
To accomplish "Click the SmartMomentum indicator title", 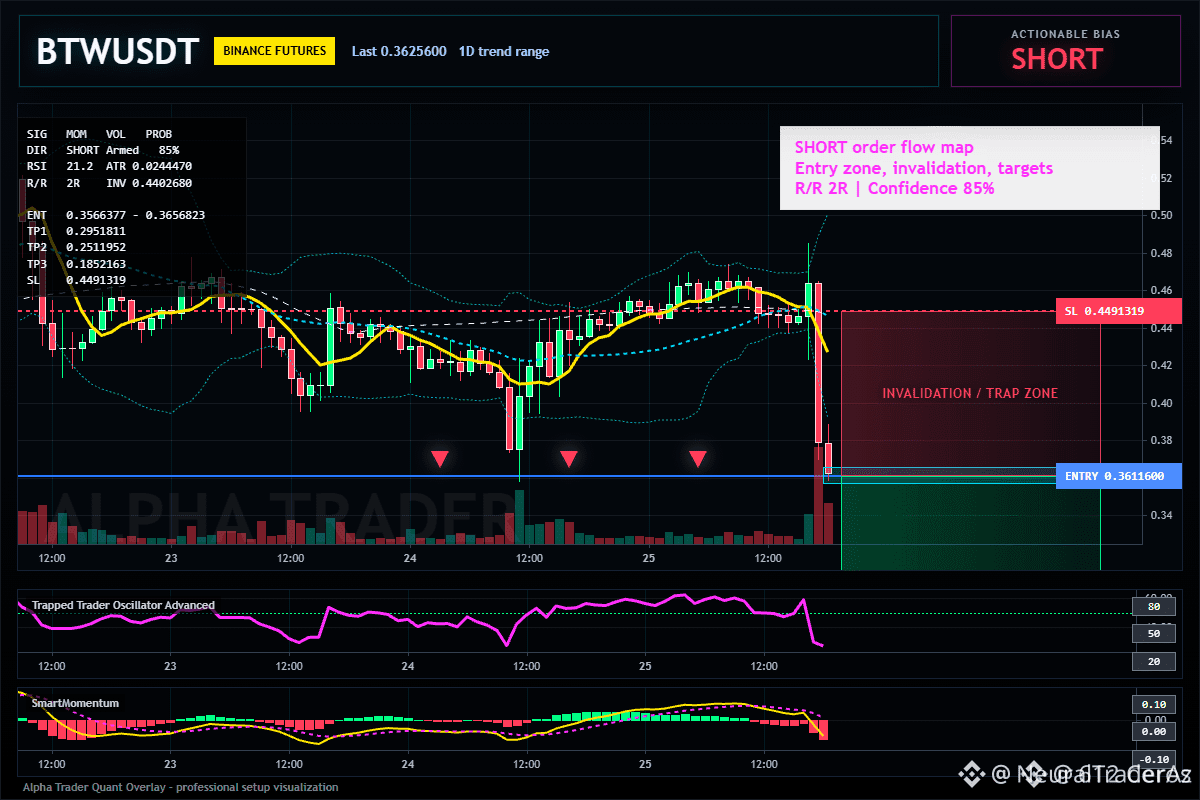I will coord(75,703).
